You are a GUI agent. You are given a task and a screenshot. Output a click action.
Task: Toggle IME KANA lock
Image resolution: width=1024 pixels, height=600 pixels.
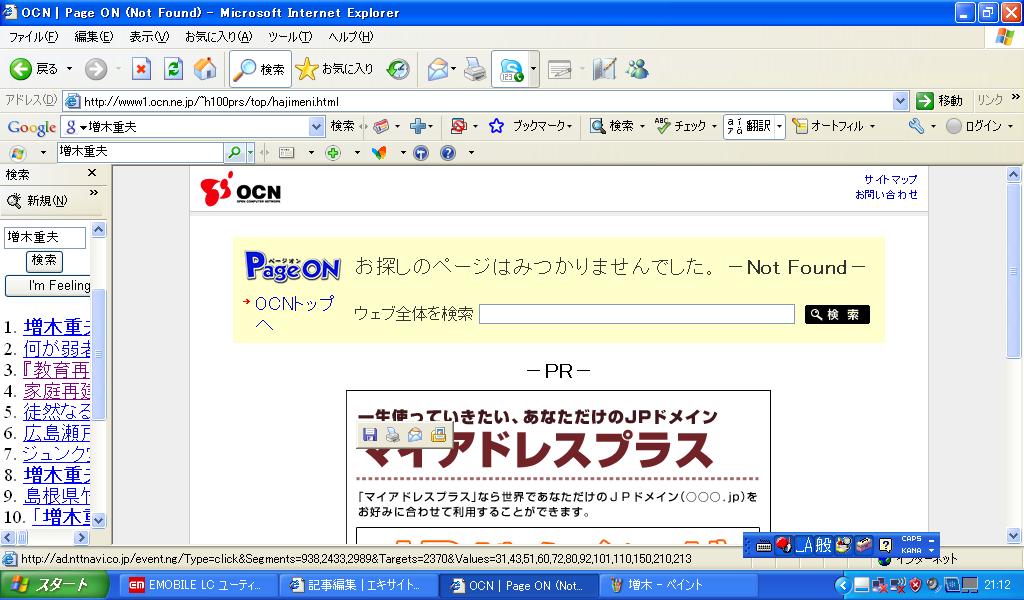[912, 550]
